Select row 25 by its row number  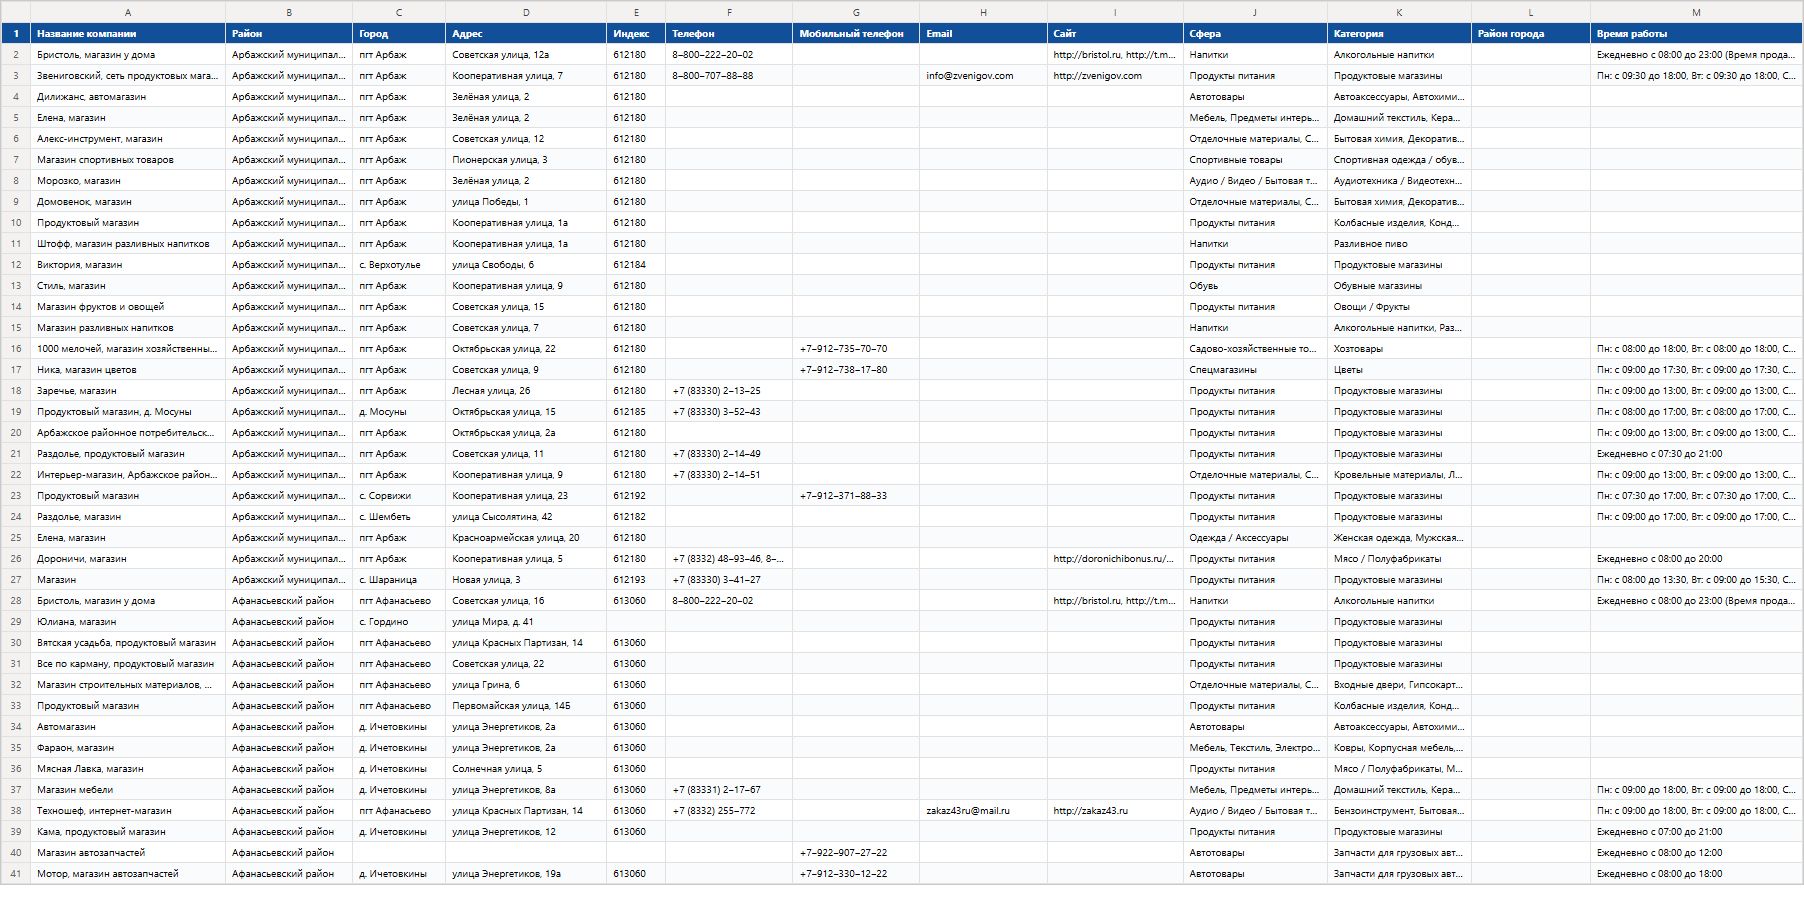click(16, 538)
